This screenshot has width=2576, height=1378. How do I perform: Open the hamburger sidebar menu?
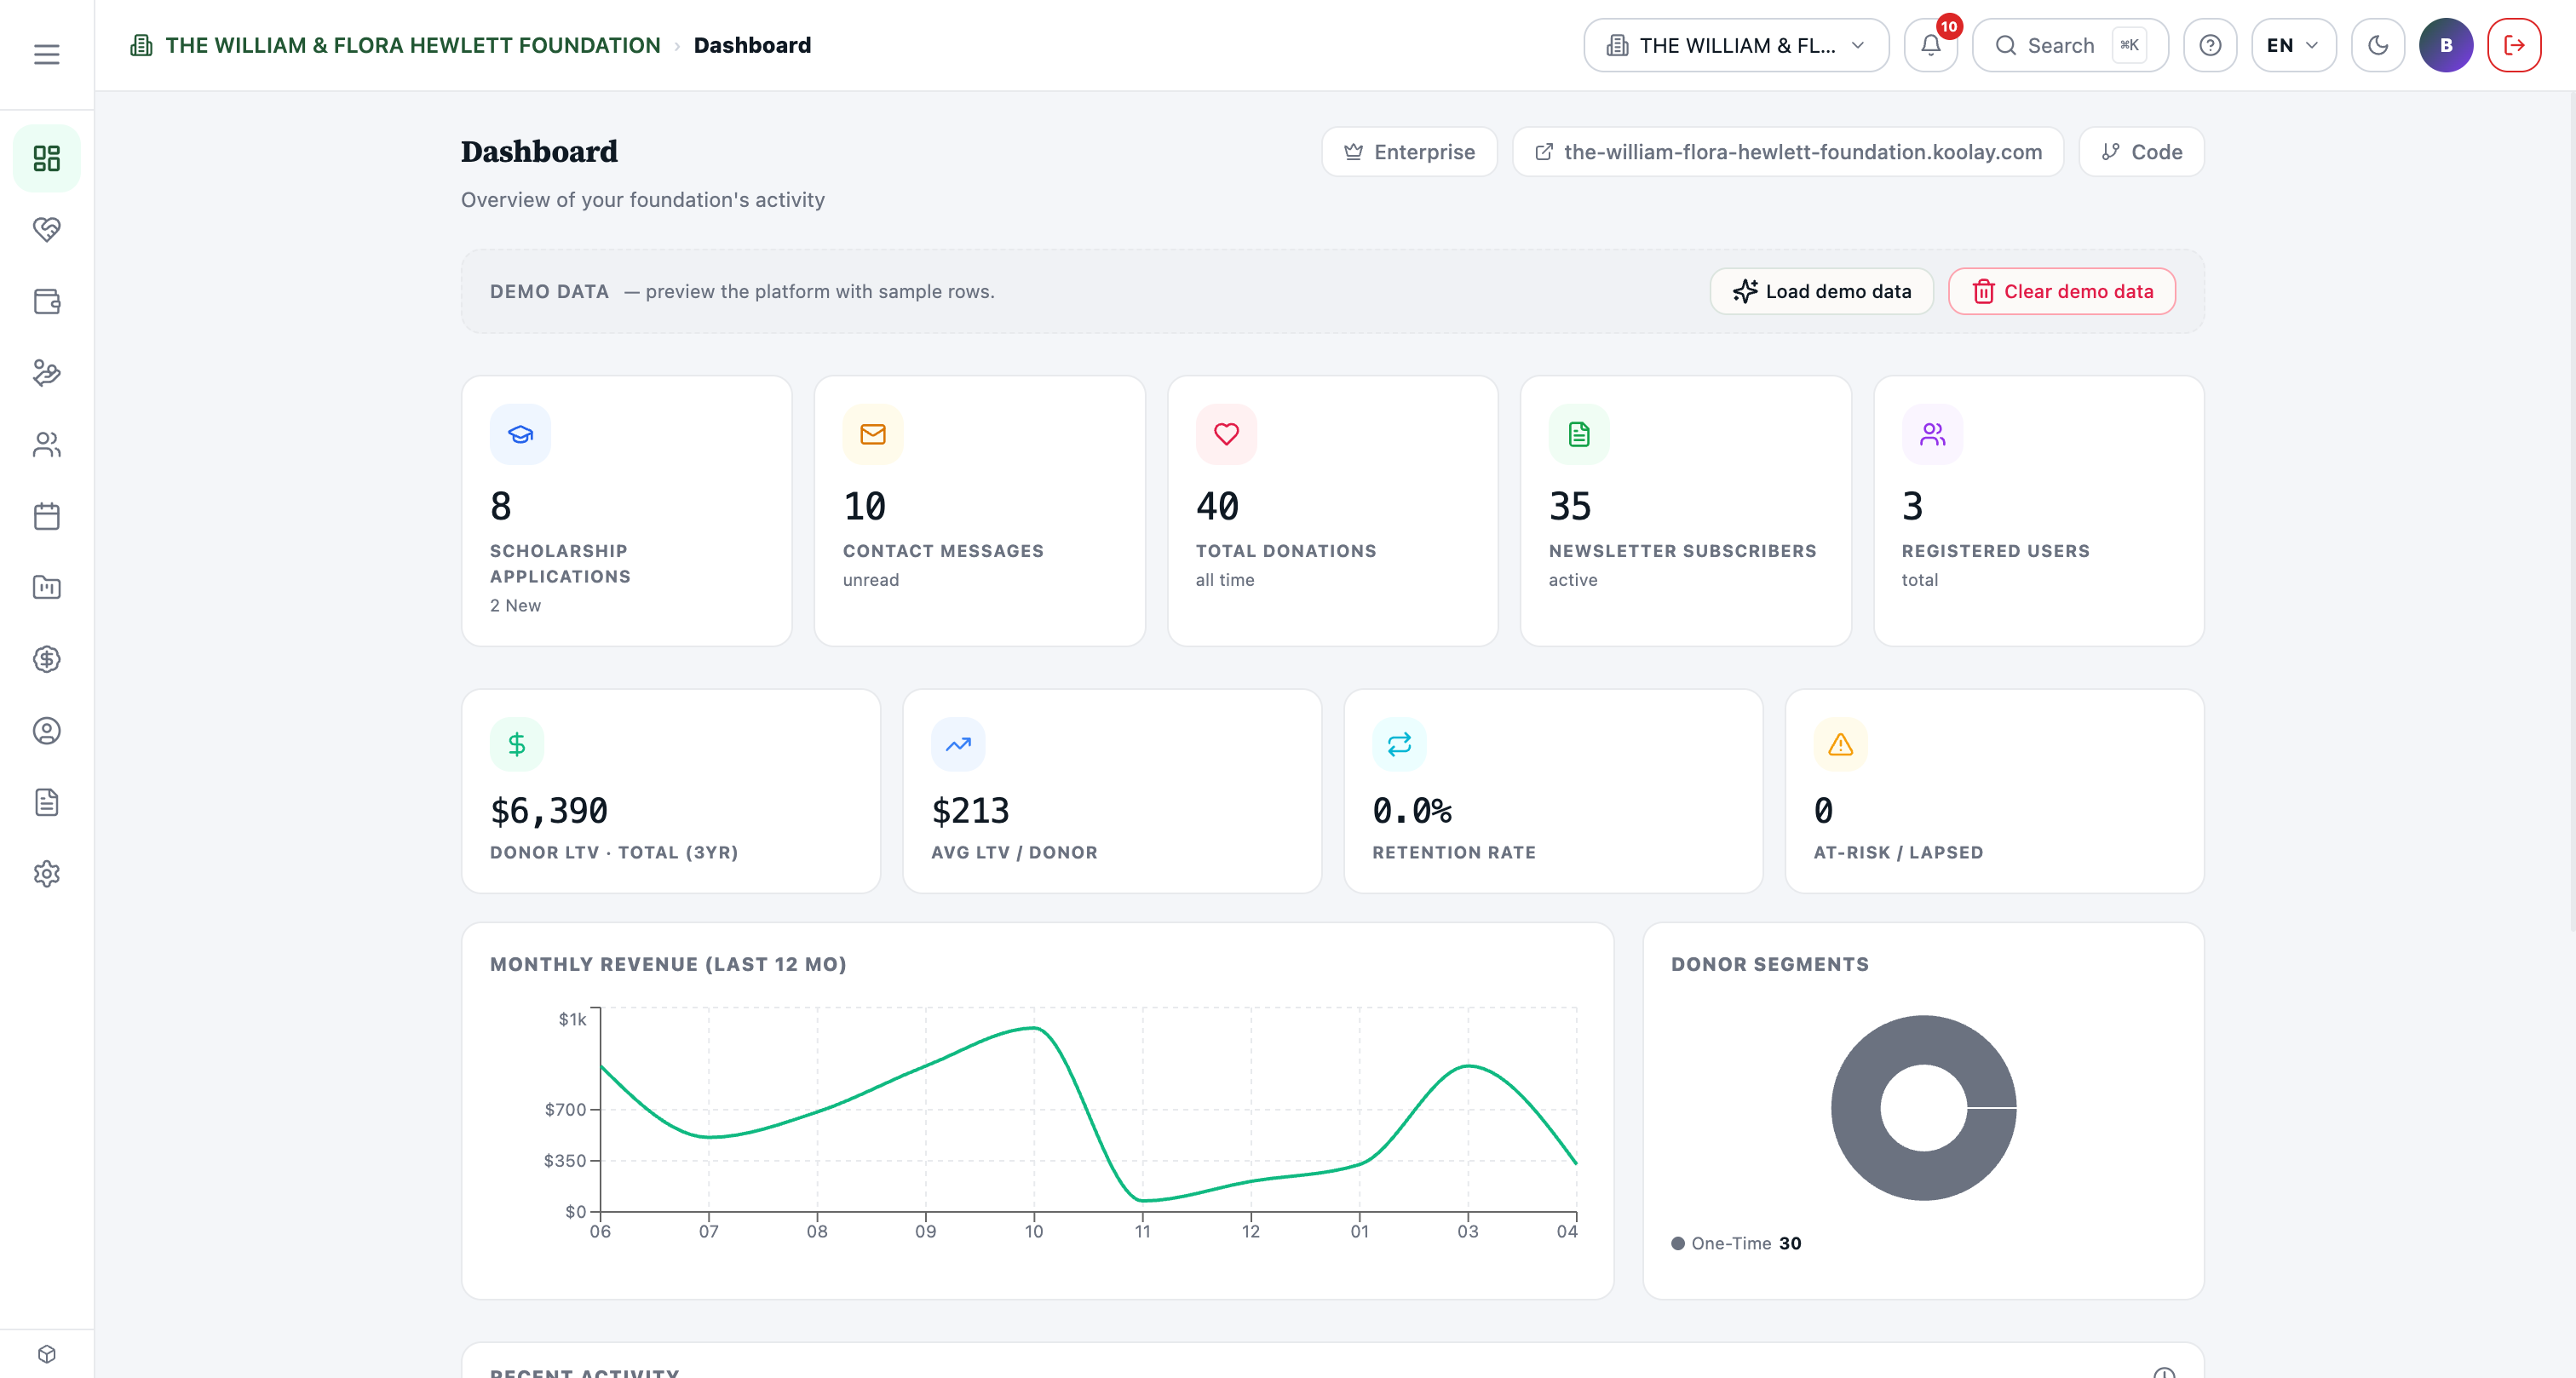coord(46,54)
